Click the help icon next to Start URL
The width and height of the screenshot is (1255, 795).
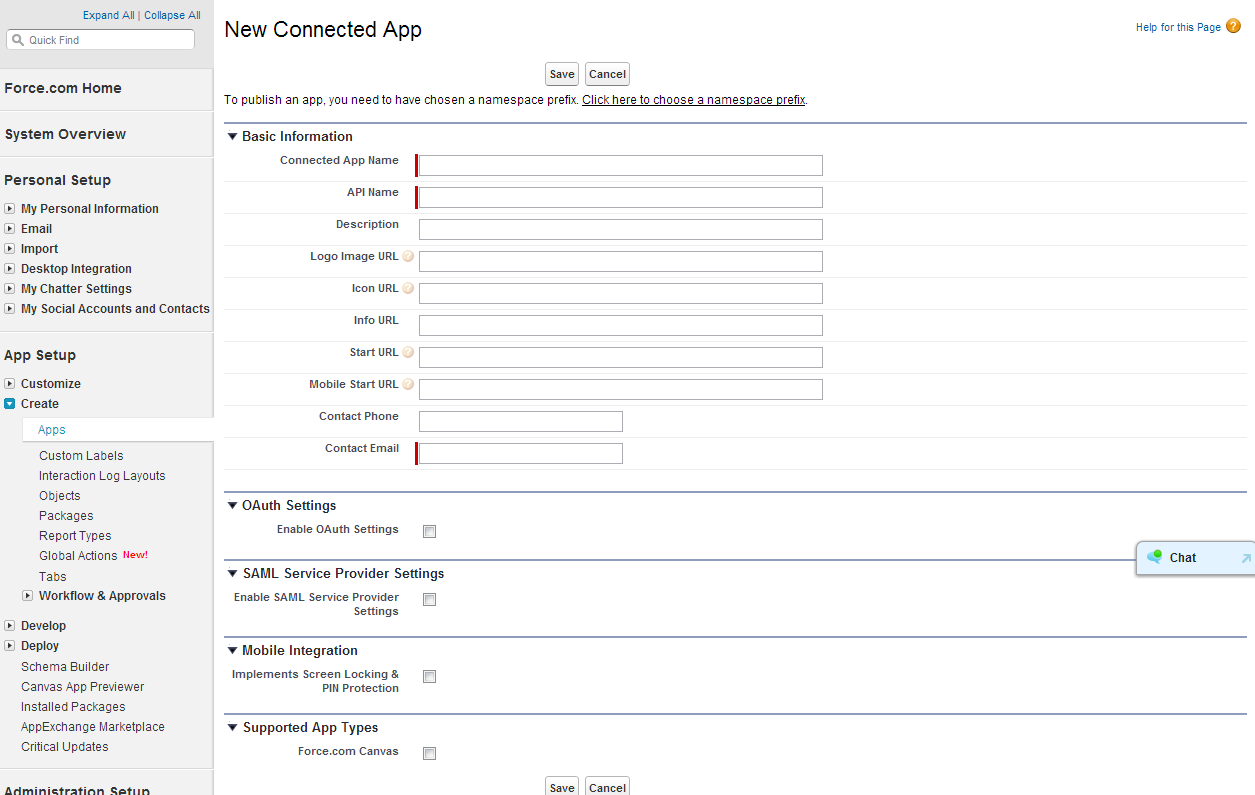click(408, 353)
